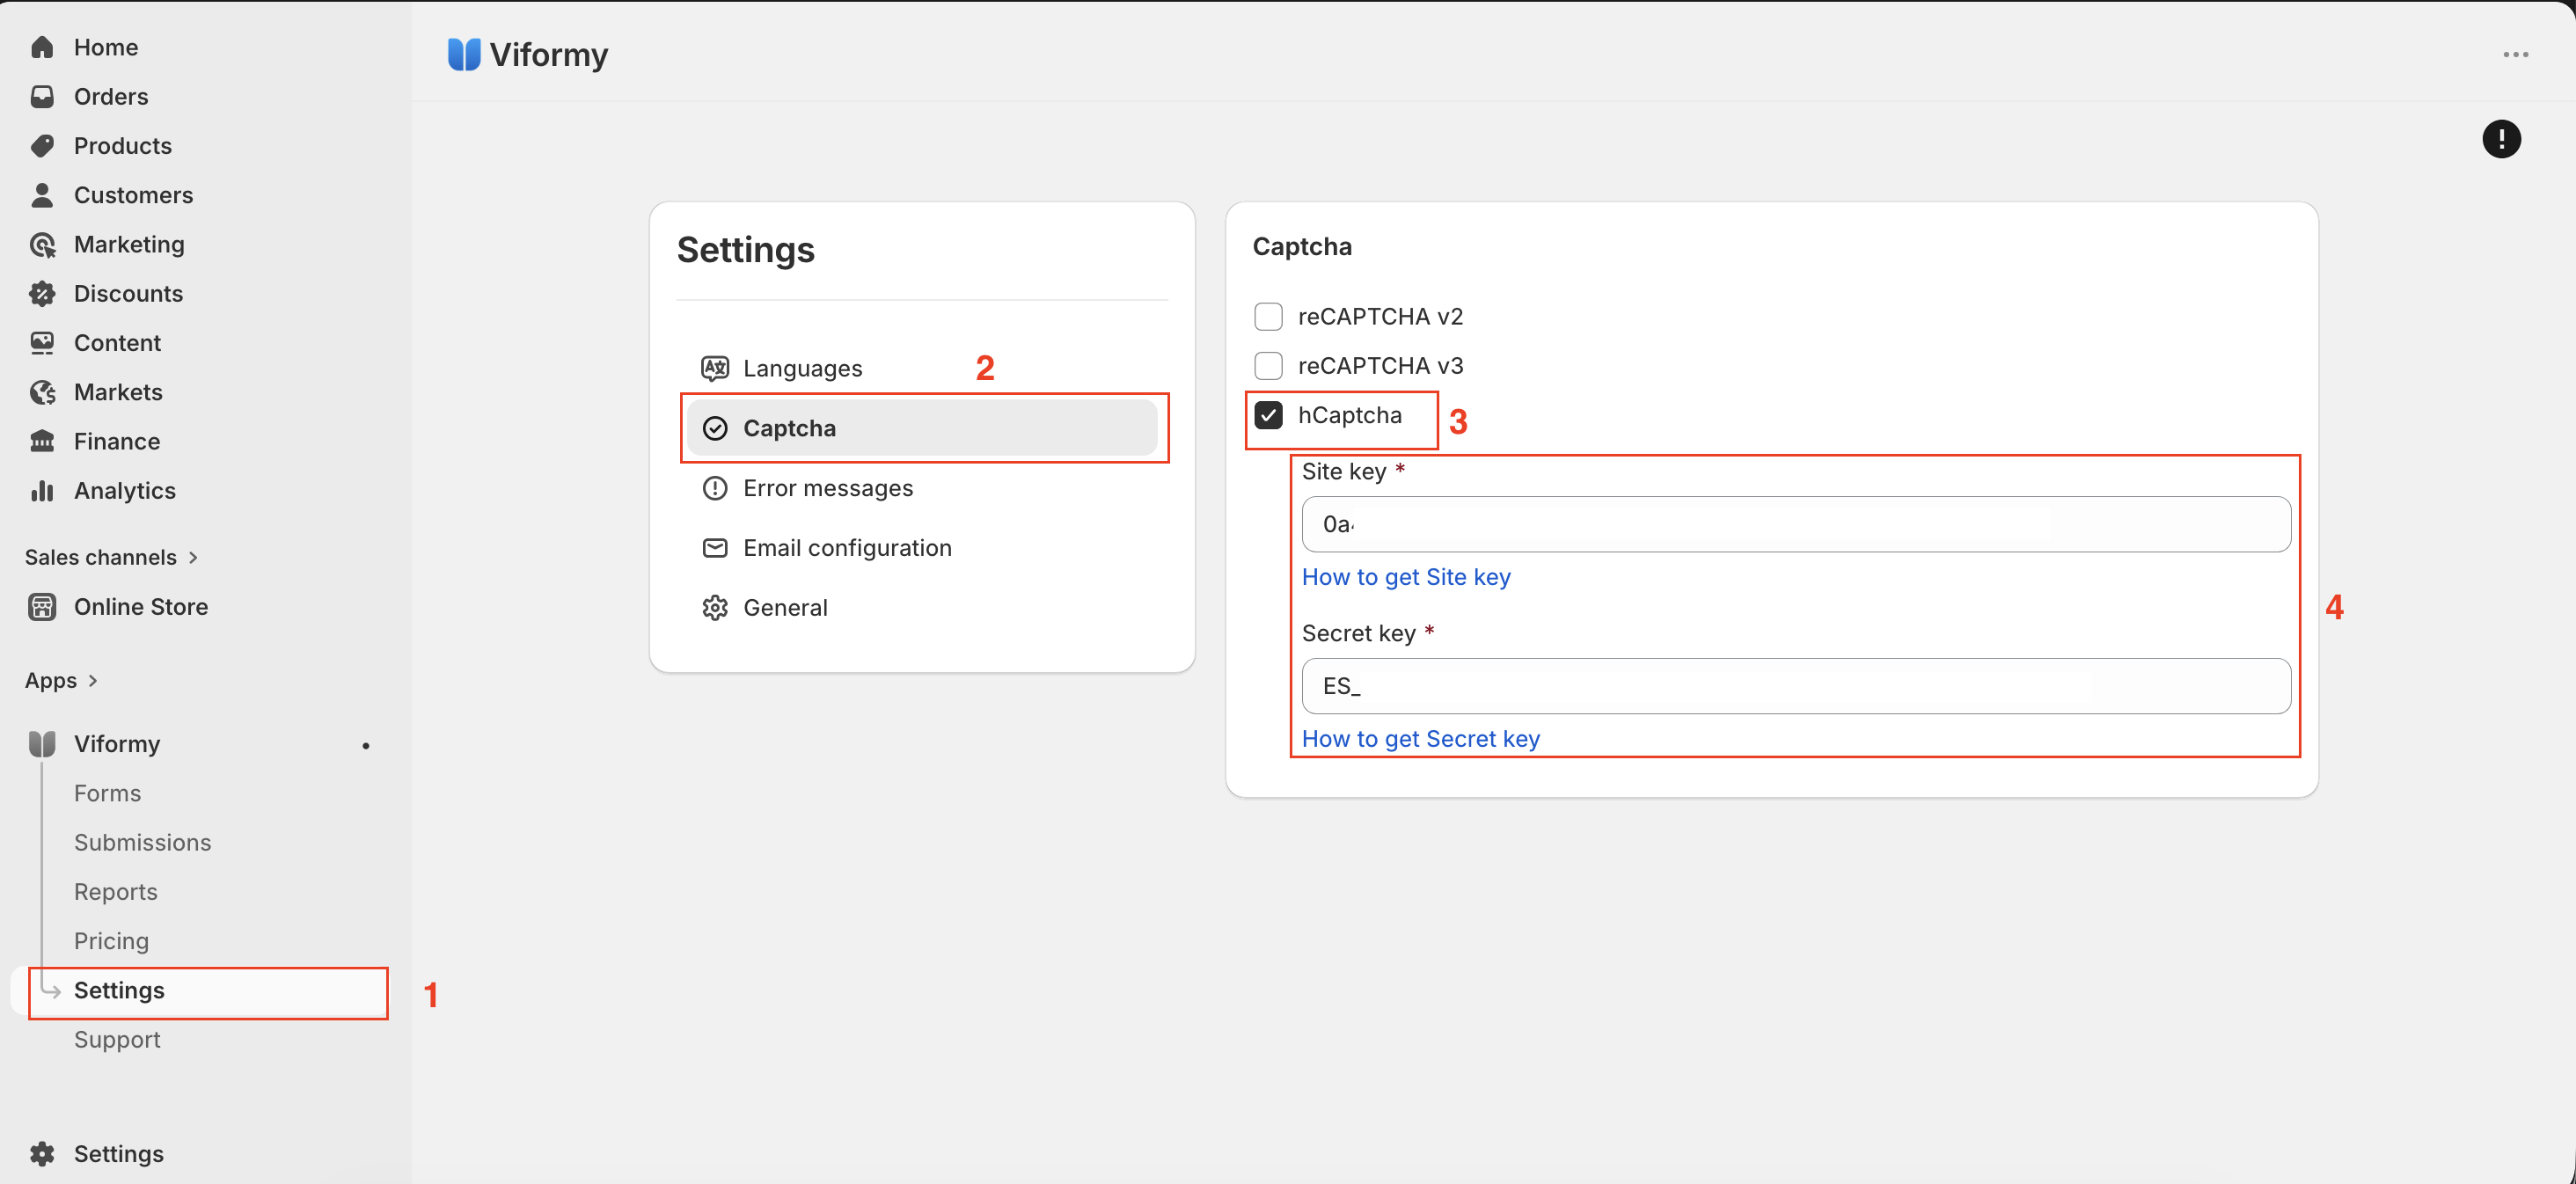
Task: Open the three-dot more options menu
Action: [2516, 55]
